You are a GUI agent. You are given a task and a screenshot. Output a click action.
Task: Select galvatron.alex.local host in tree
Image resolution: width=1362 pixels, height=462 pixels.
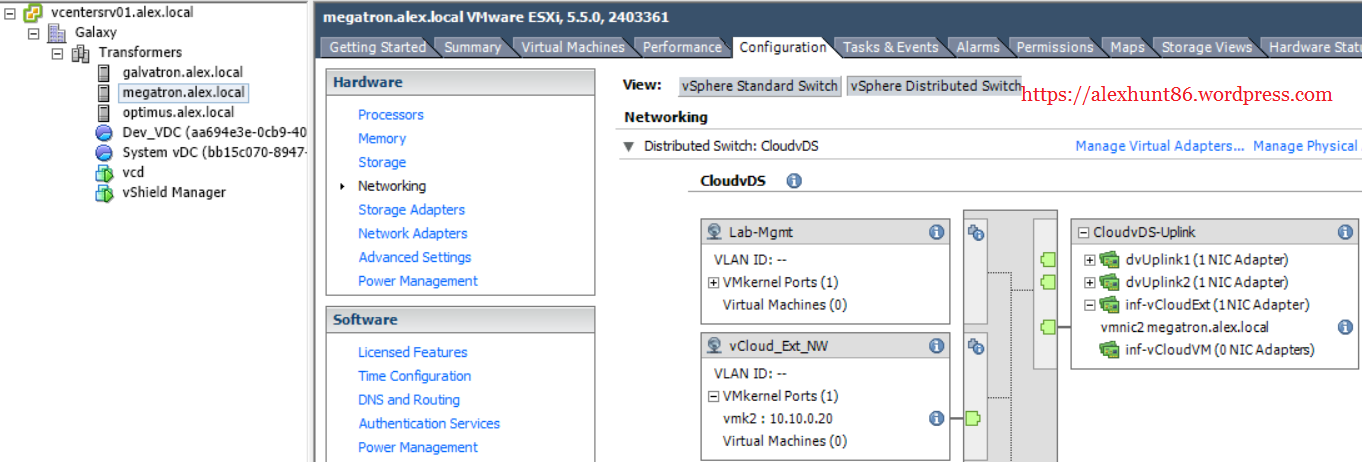[182, 72]
